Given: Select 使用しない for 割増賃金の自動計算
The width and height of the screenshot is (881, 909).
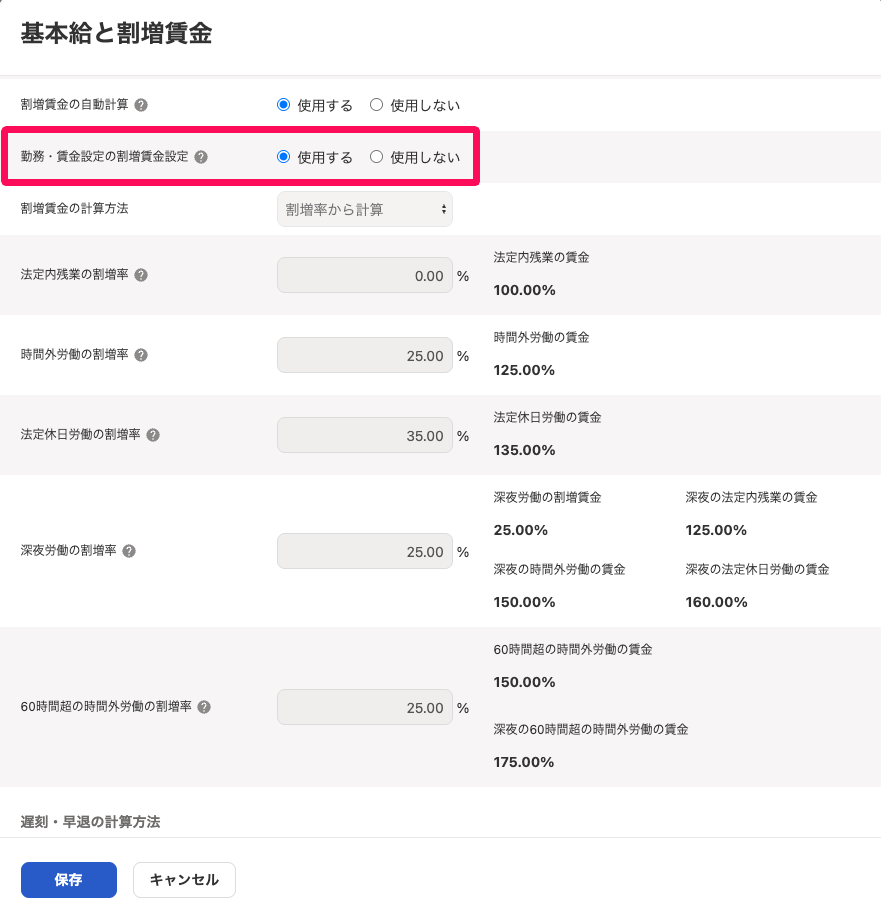Looking at the screenshot, I should click(377, 105).
